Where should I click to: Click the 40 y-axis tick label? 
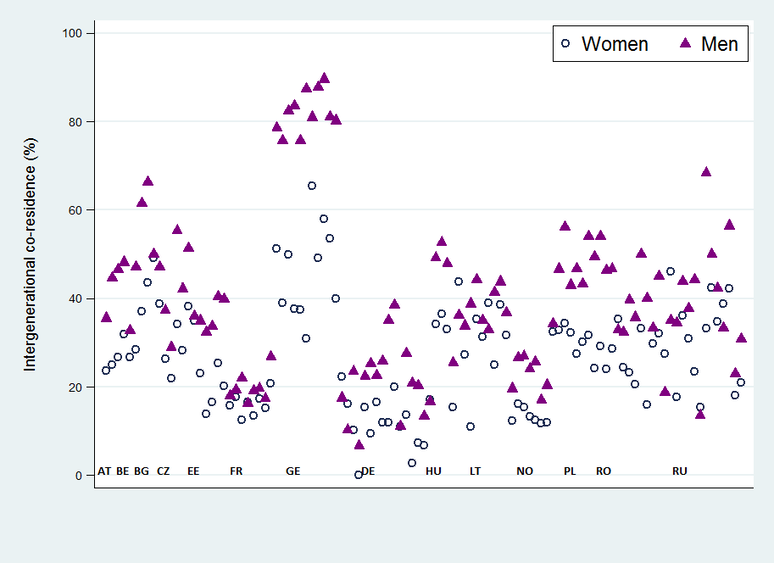coord(75,299)
